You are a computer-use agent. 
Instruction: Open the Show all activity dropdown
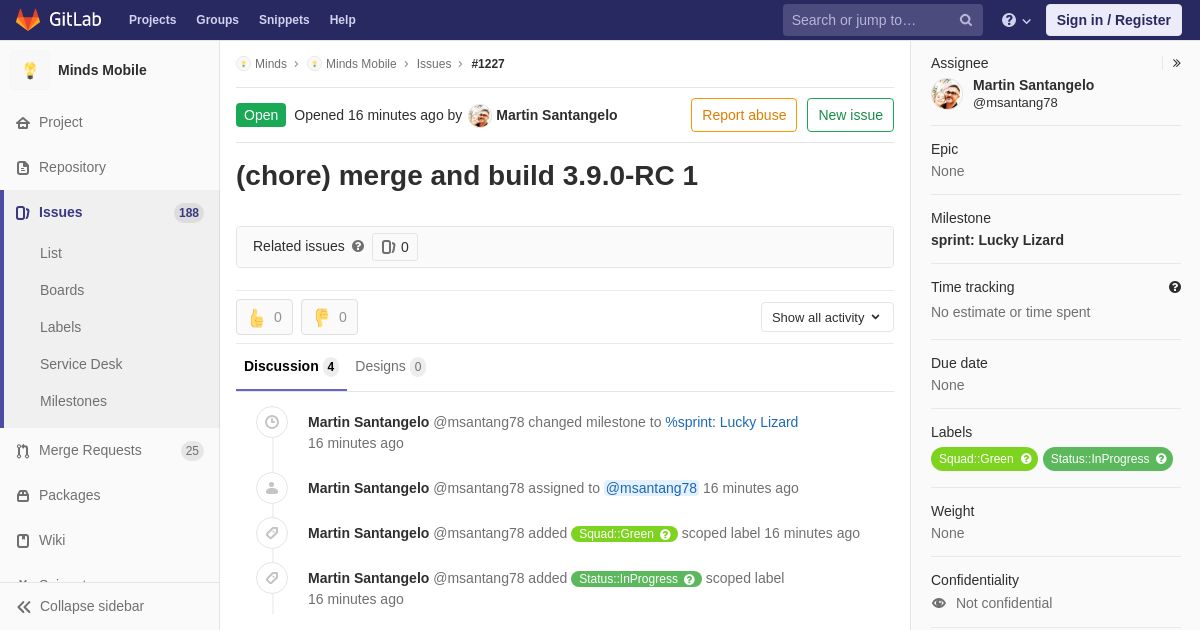(x=827, y=317)
